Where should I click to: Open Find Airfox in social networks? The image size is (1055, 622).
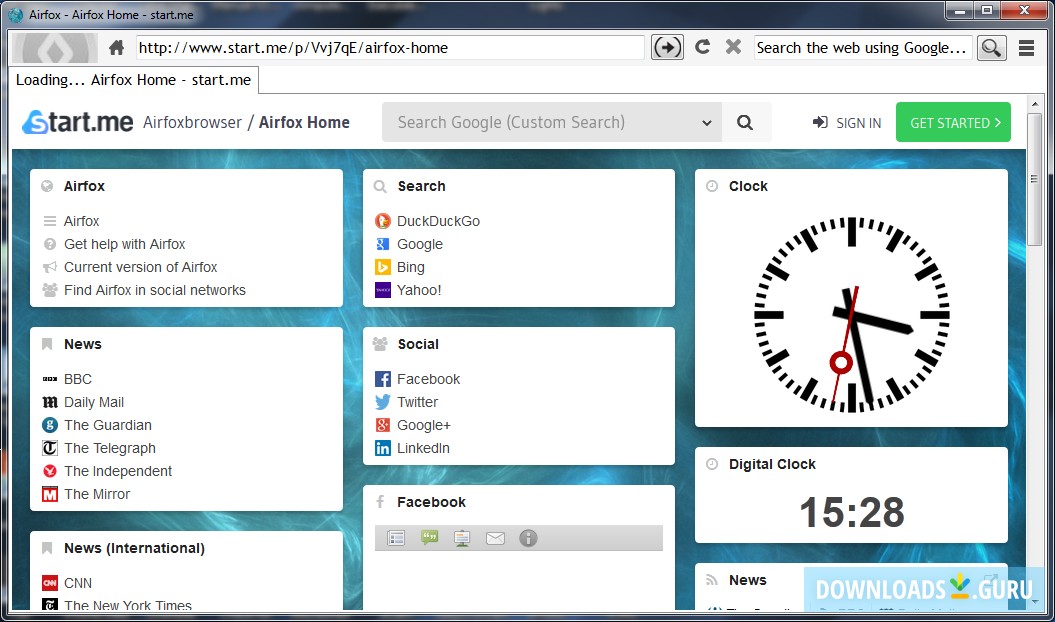(x=155, y=290)
